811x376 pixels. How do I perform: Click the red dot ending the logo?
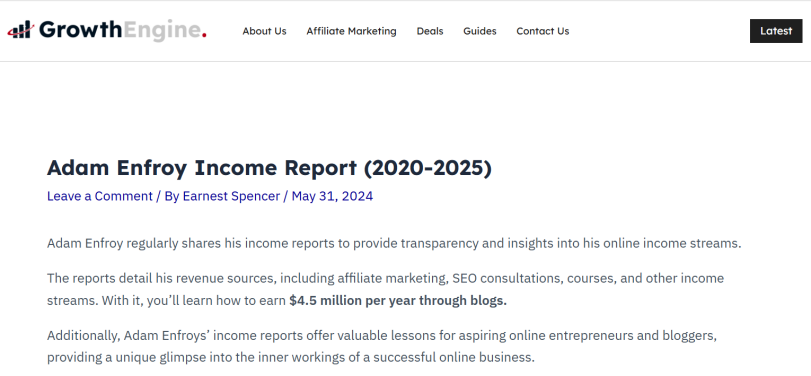pyautogui.click(x=204, y=35)
